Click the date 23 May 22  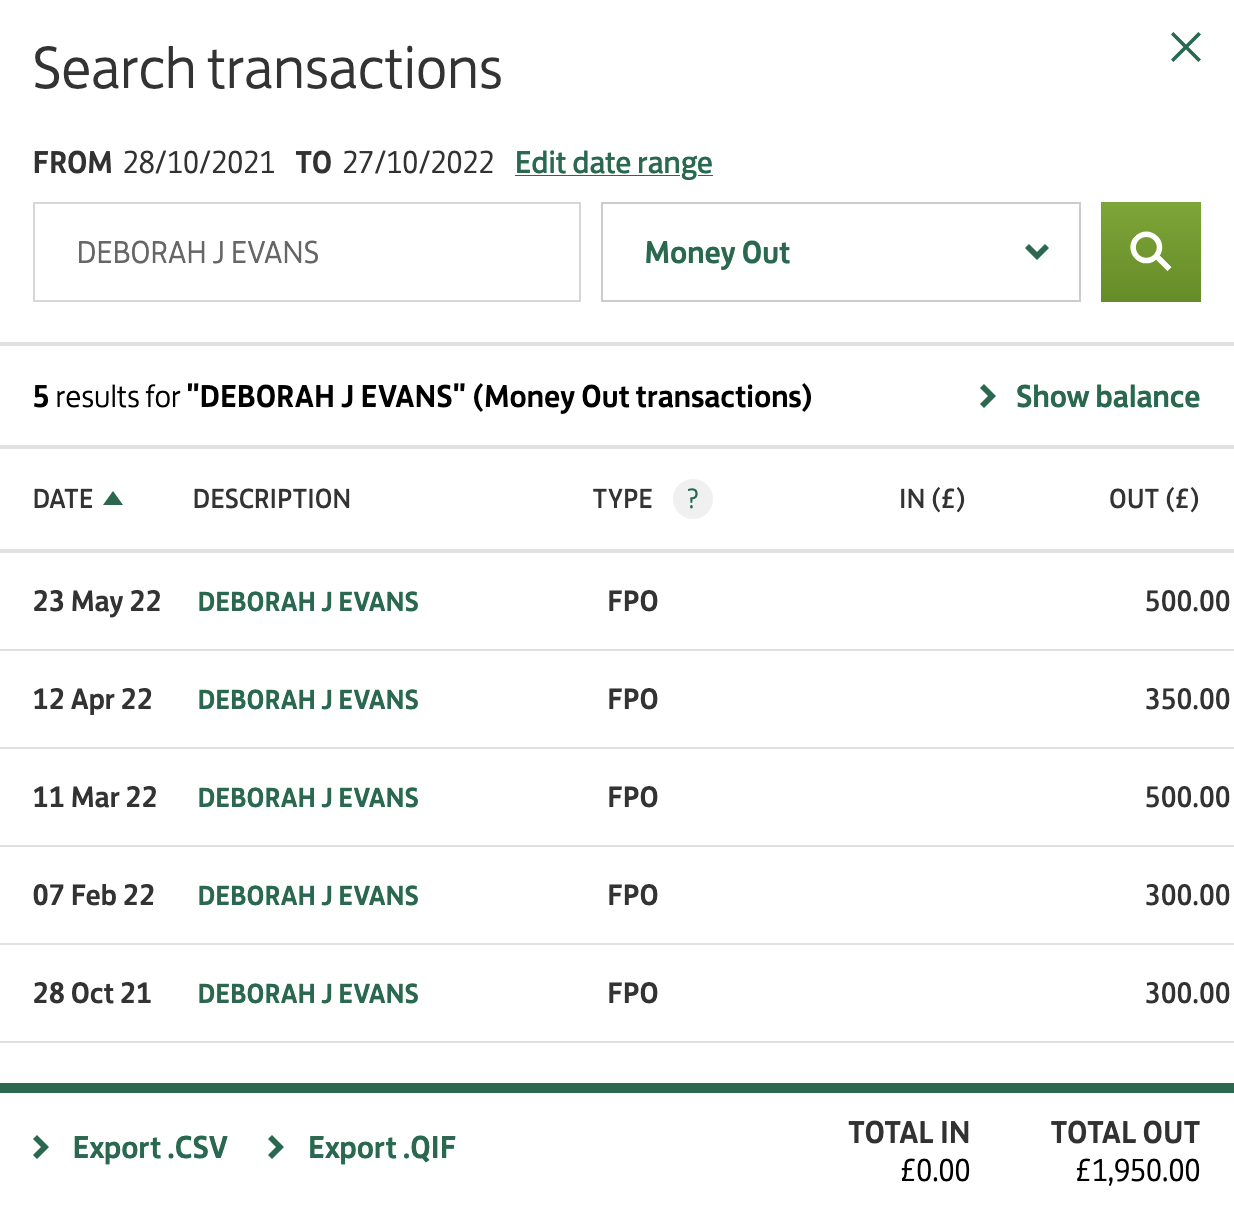97,601
